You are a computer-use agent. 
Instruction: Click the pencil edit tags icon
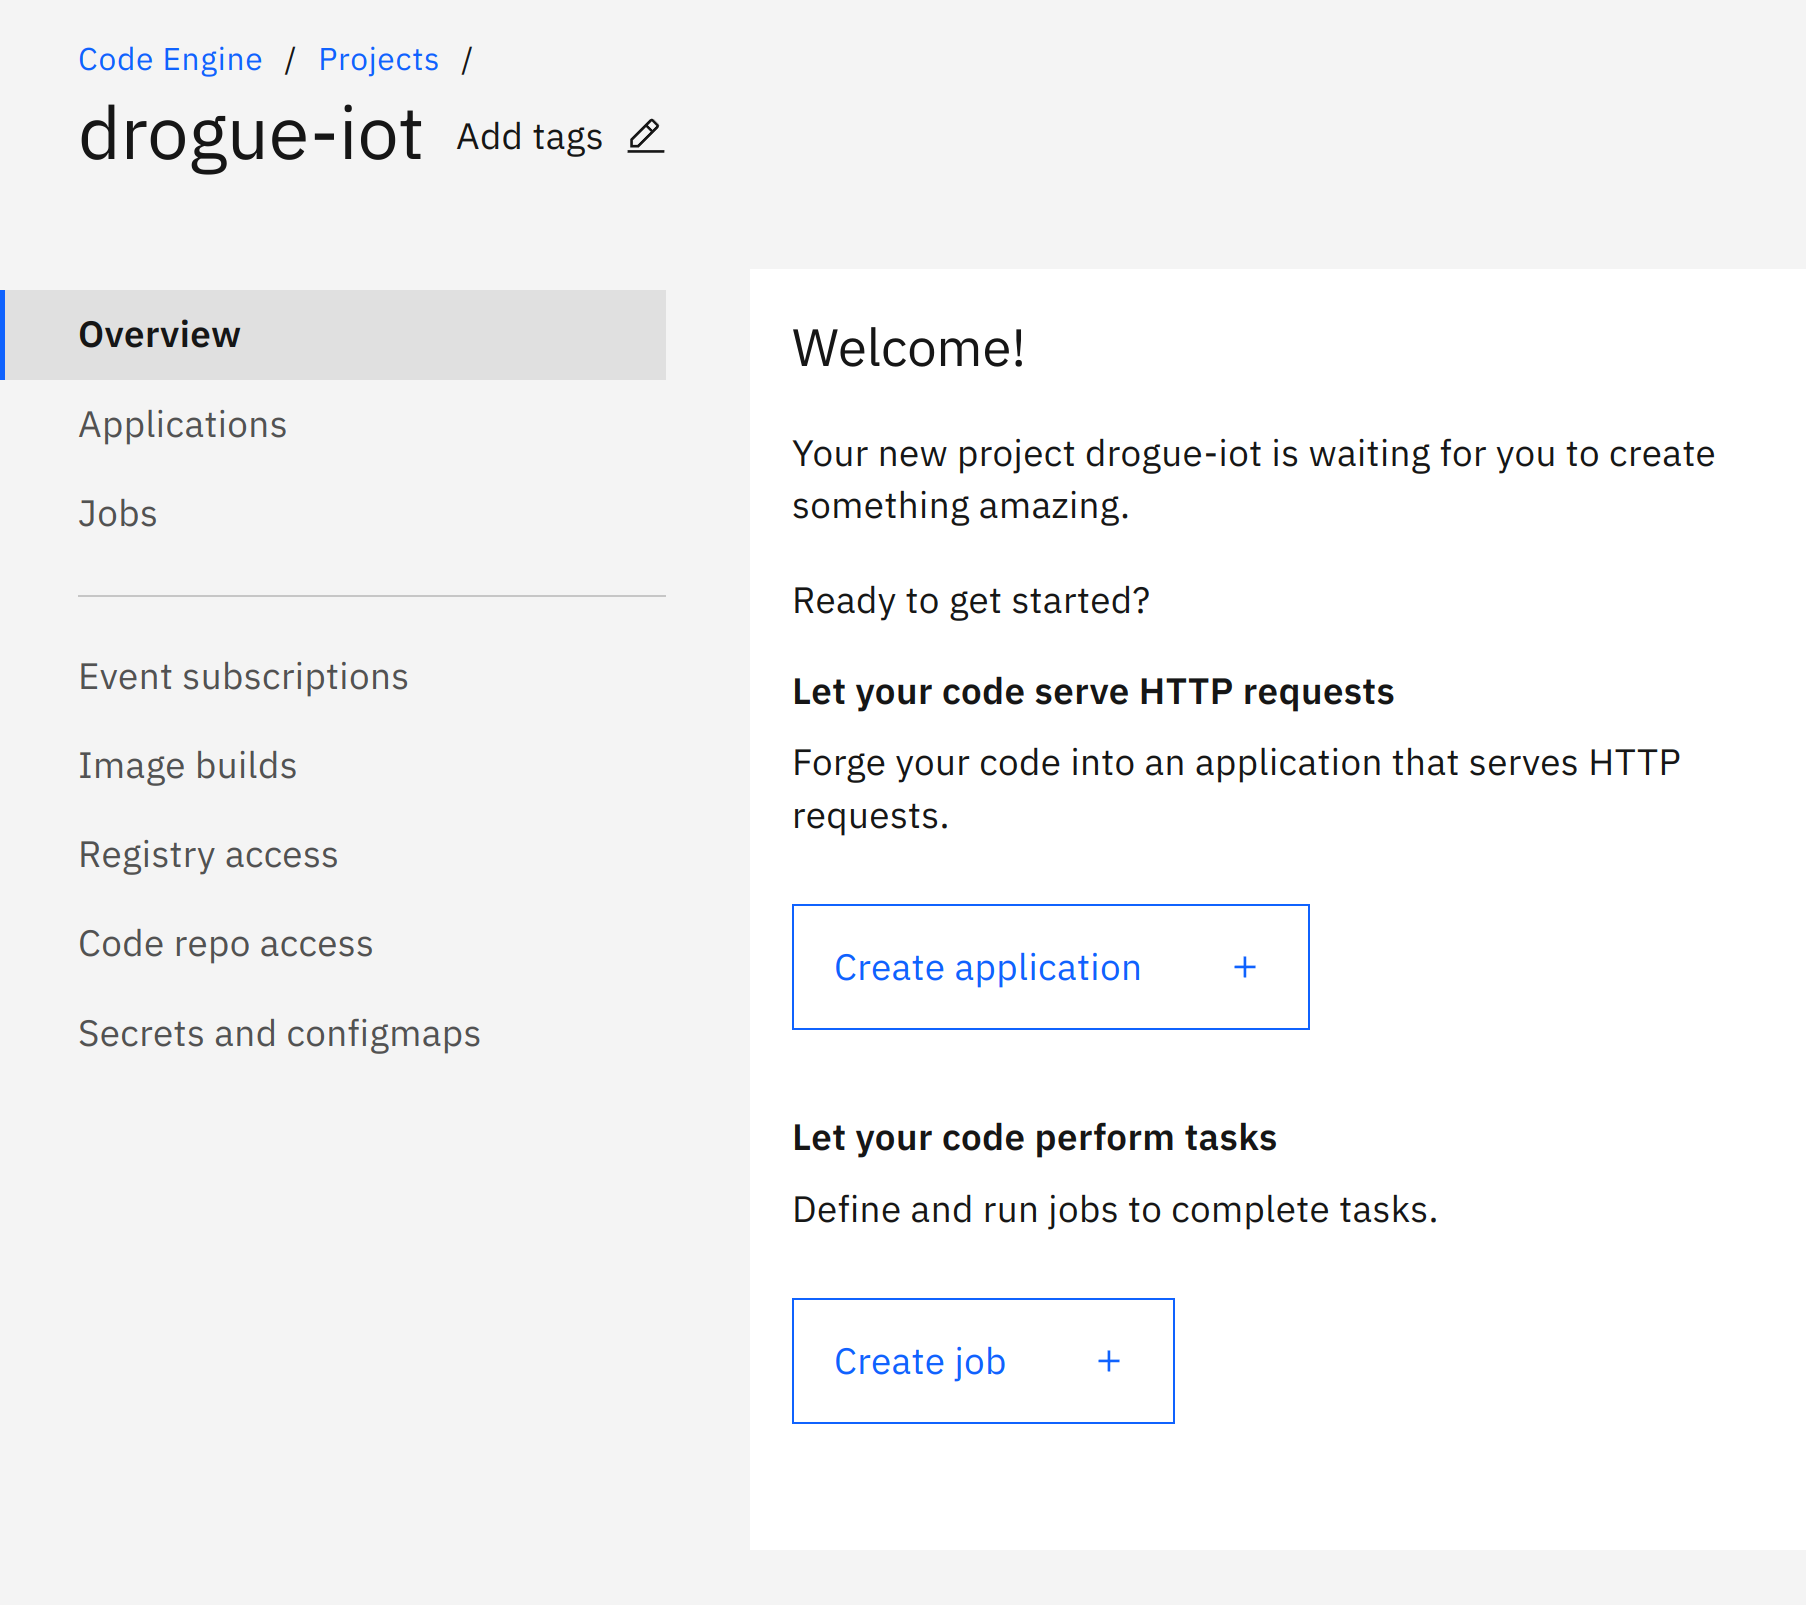pos(646,136)
